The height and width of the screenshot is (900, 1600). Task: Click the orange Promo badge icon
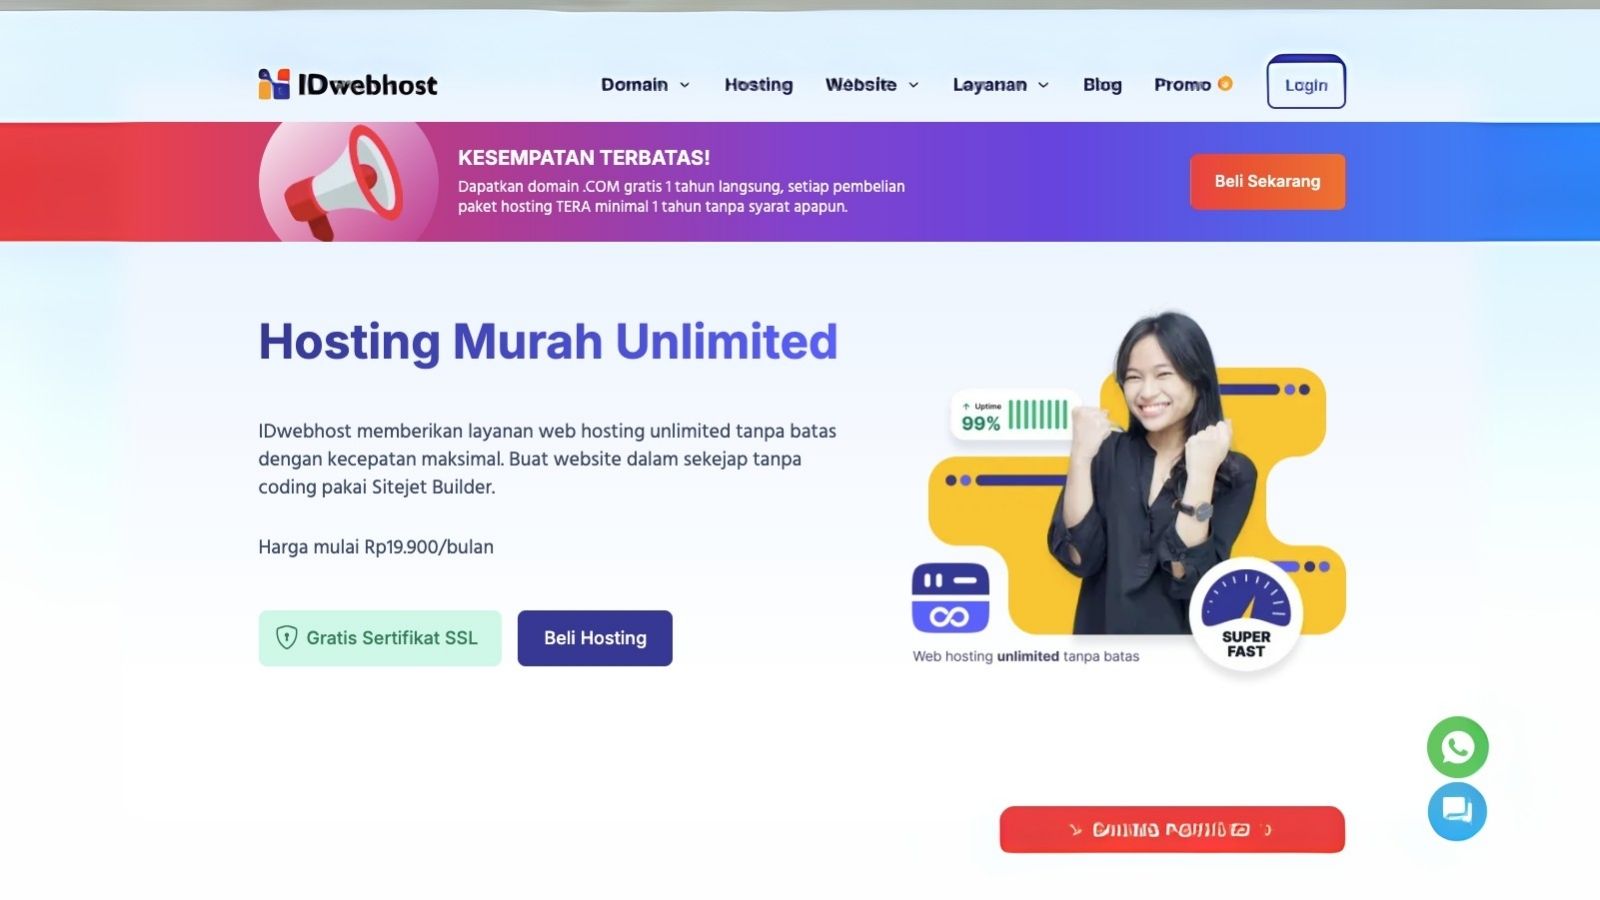(x=1225, y=84)
